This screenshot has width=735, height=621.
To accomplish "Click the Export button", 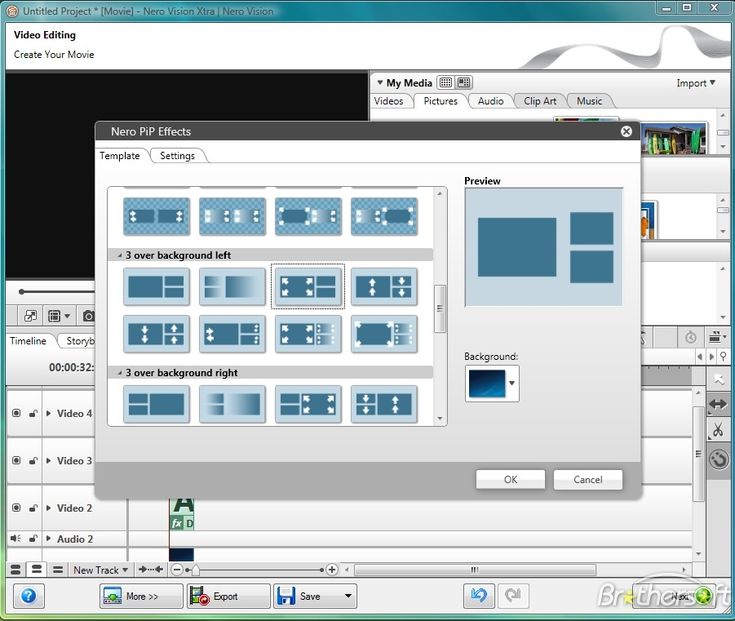I will pos(228,596).
